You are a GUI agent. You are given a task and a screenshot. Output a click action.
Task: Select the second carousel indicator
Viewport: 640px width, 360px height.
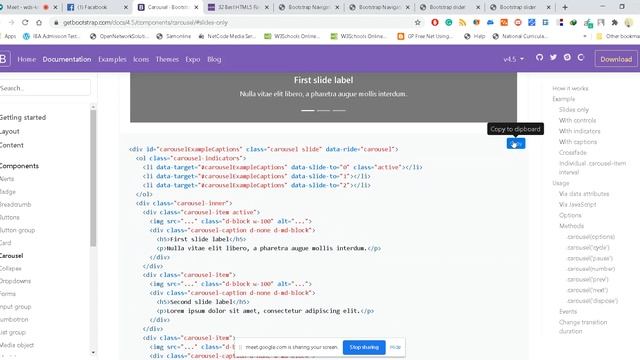pos(323,110)
